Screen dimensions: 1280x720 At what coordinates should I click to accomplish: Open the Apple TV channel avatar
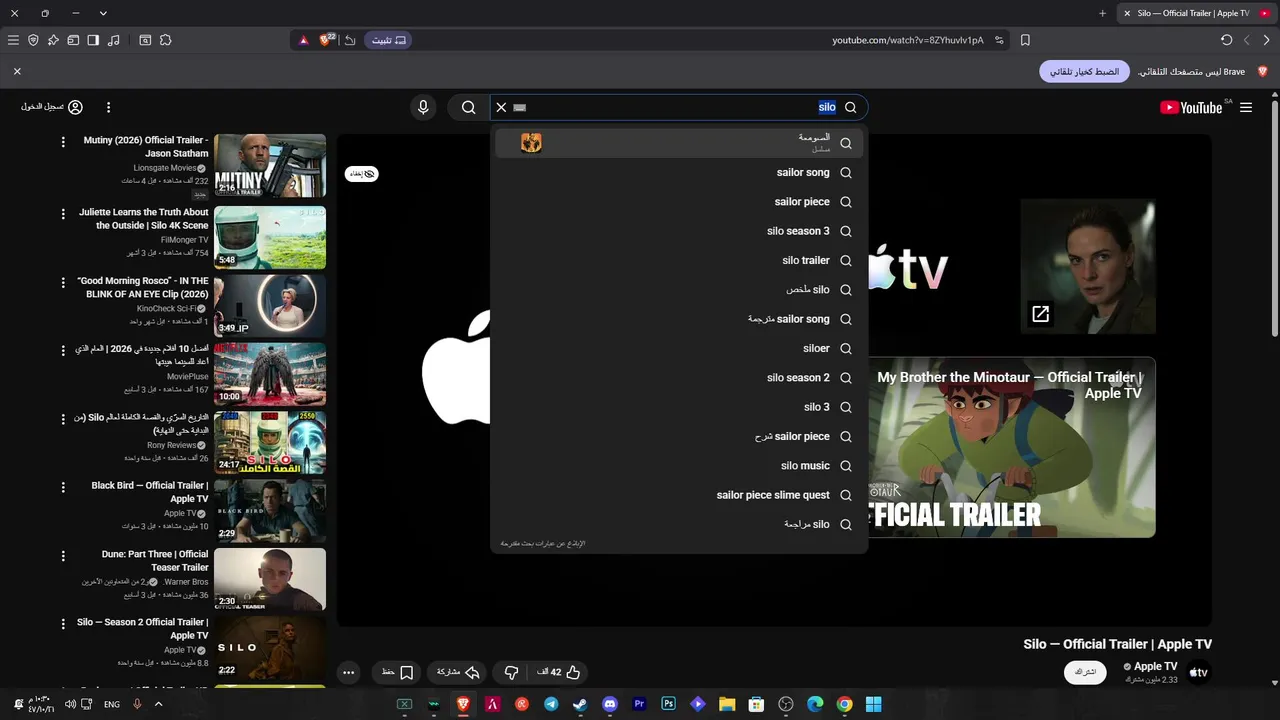[x=1198, y=673]
